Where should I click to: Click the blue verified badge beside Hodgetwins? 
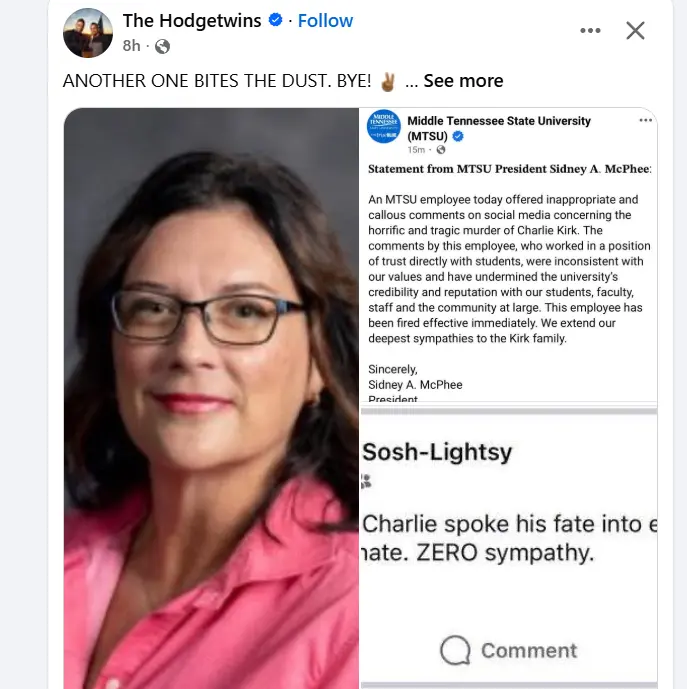pyautogui.click(x=276, y=20)
